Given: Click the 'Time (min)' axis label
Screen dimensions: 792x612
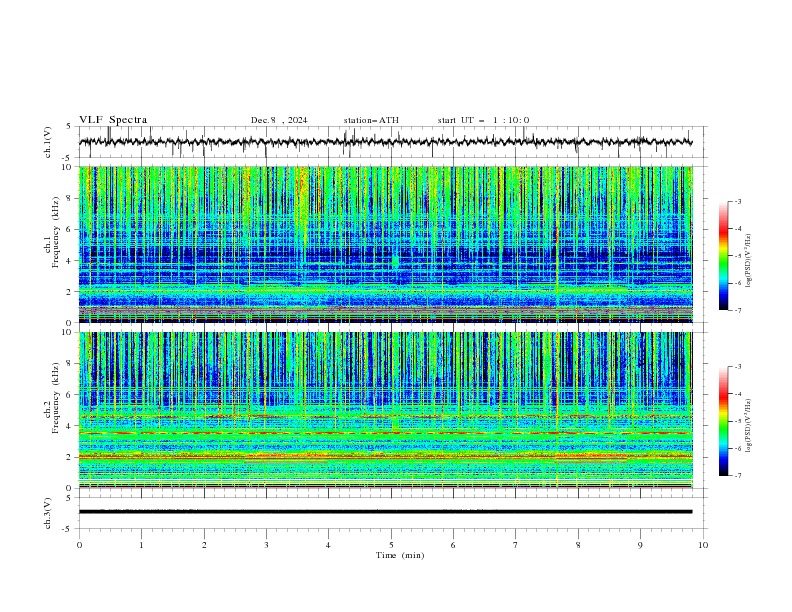Looking at the screenshot, I should click(400, 555).
